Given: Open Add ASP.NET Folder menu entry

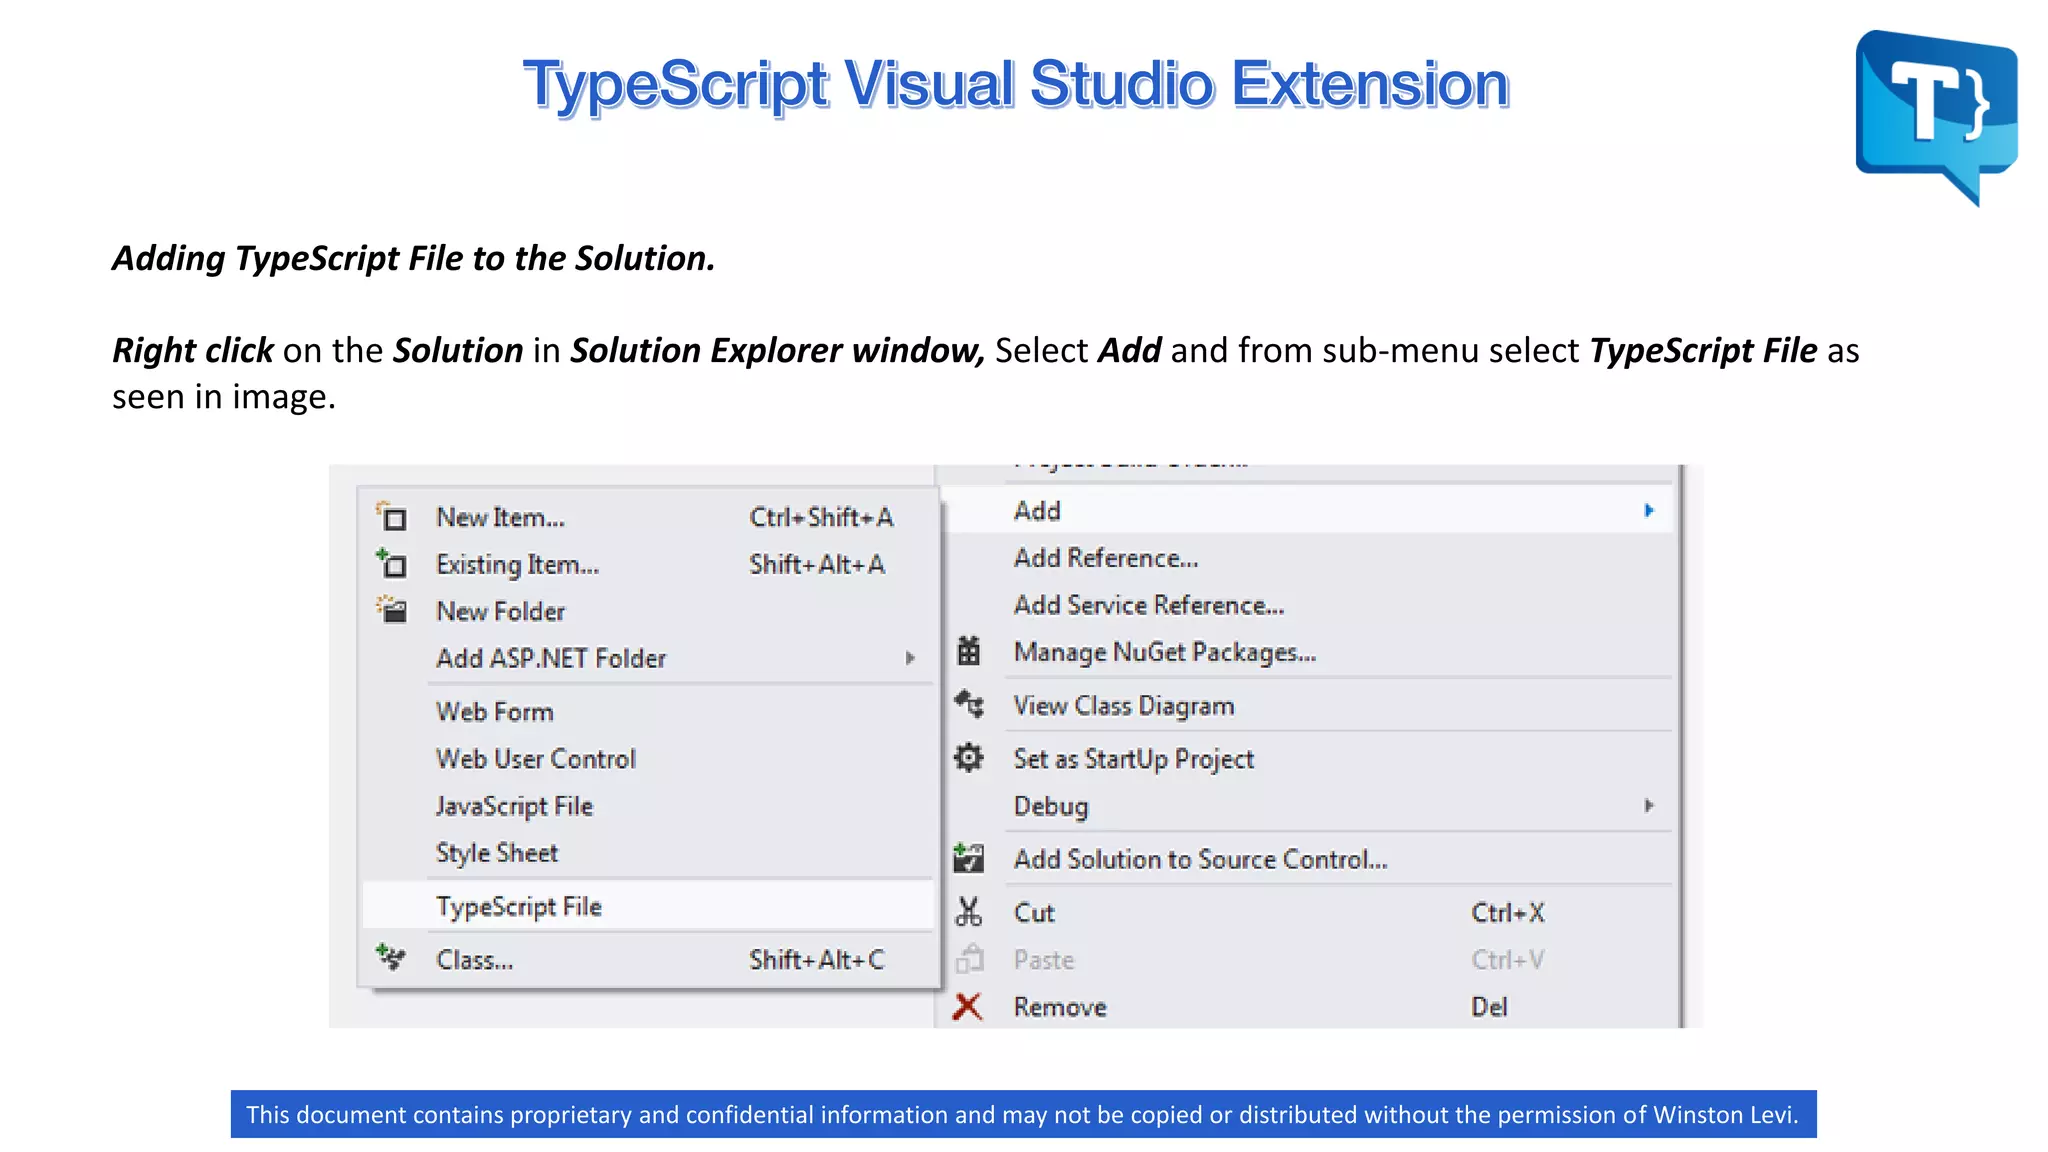Looking at the screenshot, I should (648, 658).
